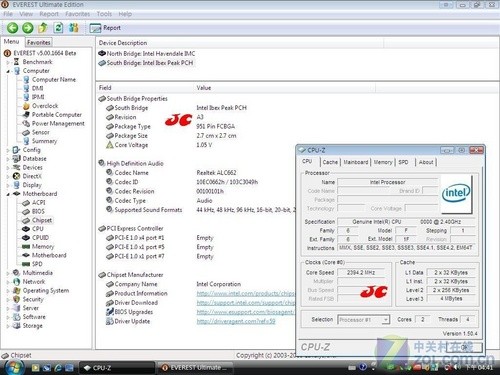Click the Value column header
This screenshot has height=375, width=500.
pyautogui.click(x=285, y=88)
